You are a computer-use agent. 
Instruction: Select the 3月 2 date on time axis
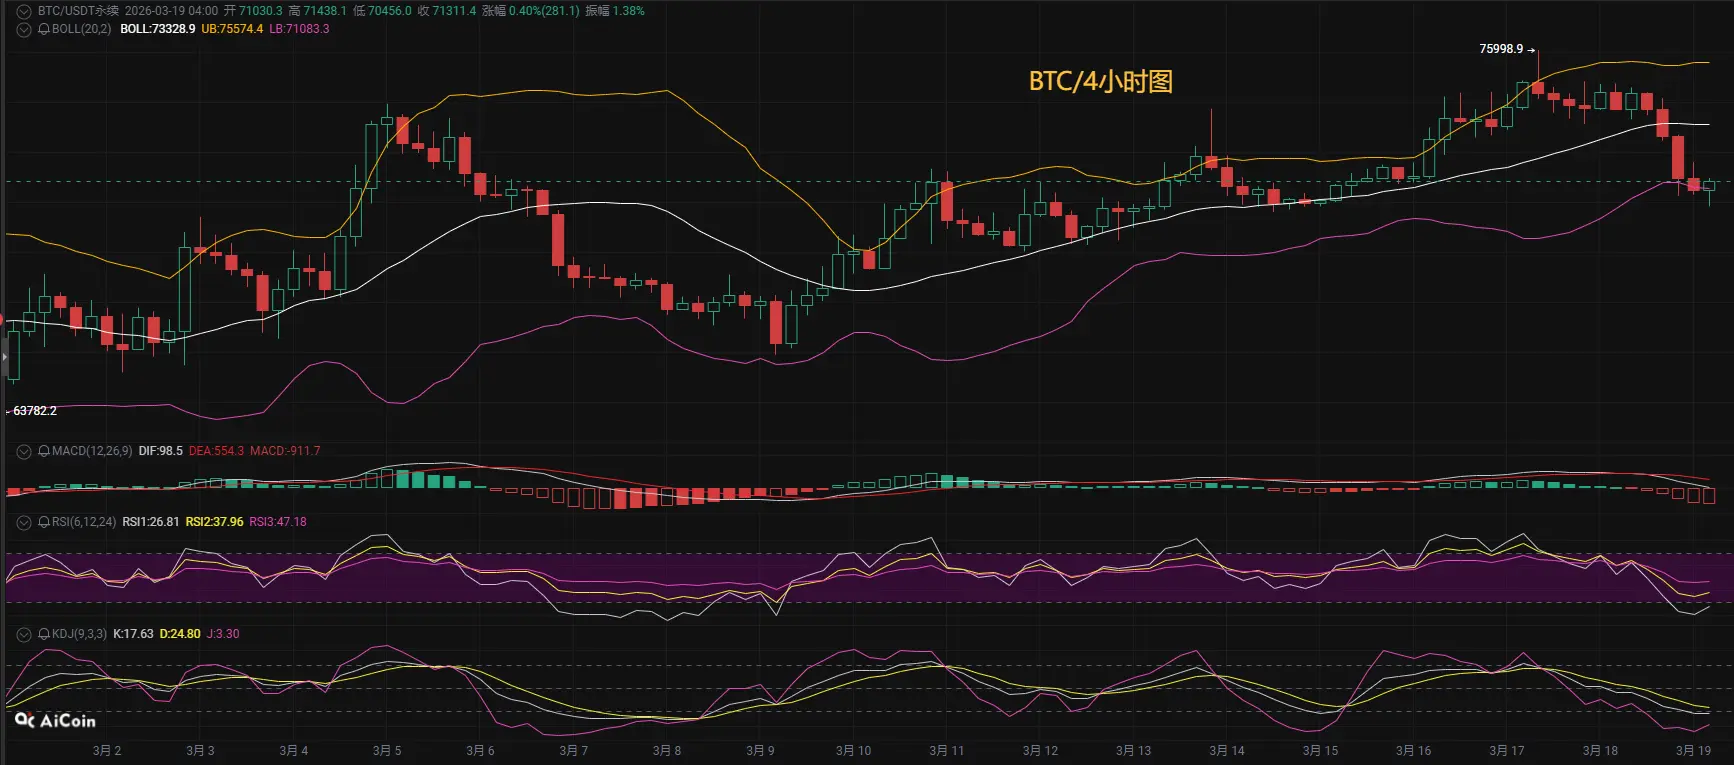[107, 751]
